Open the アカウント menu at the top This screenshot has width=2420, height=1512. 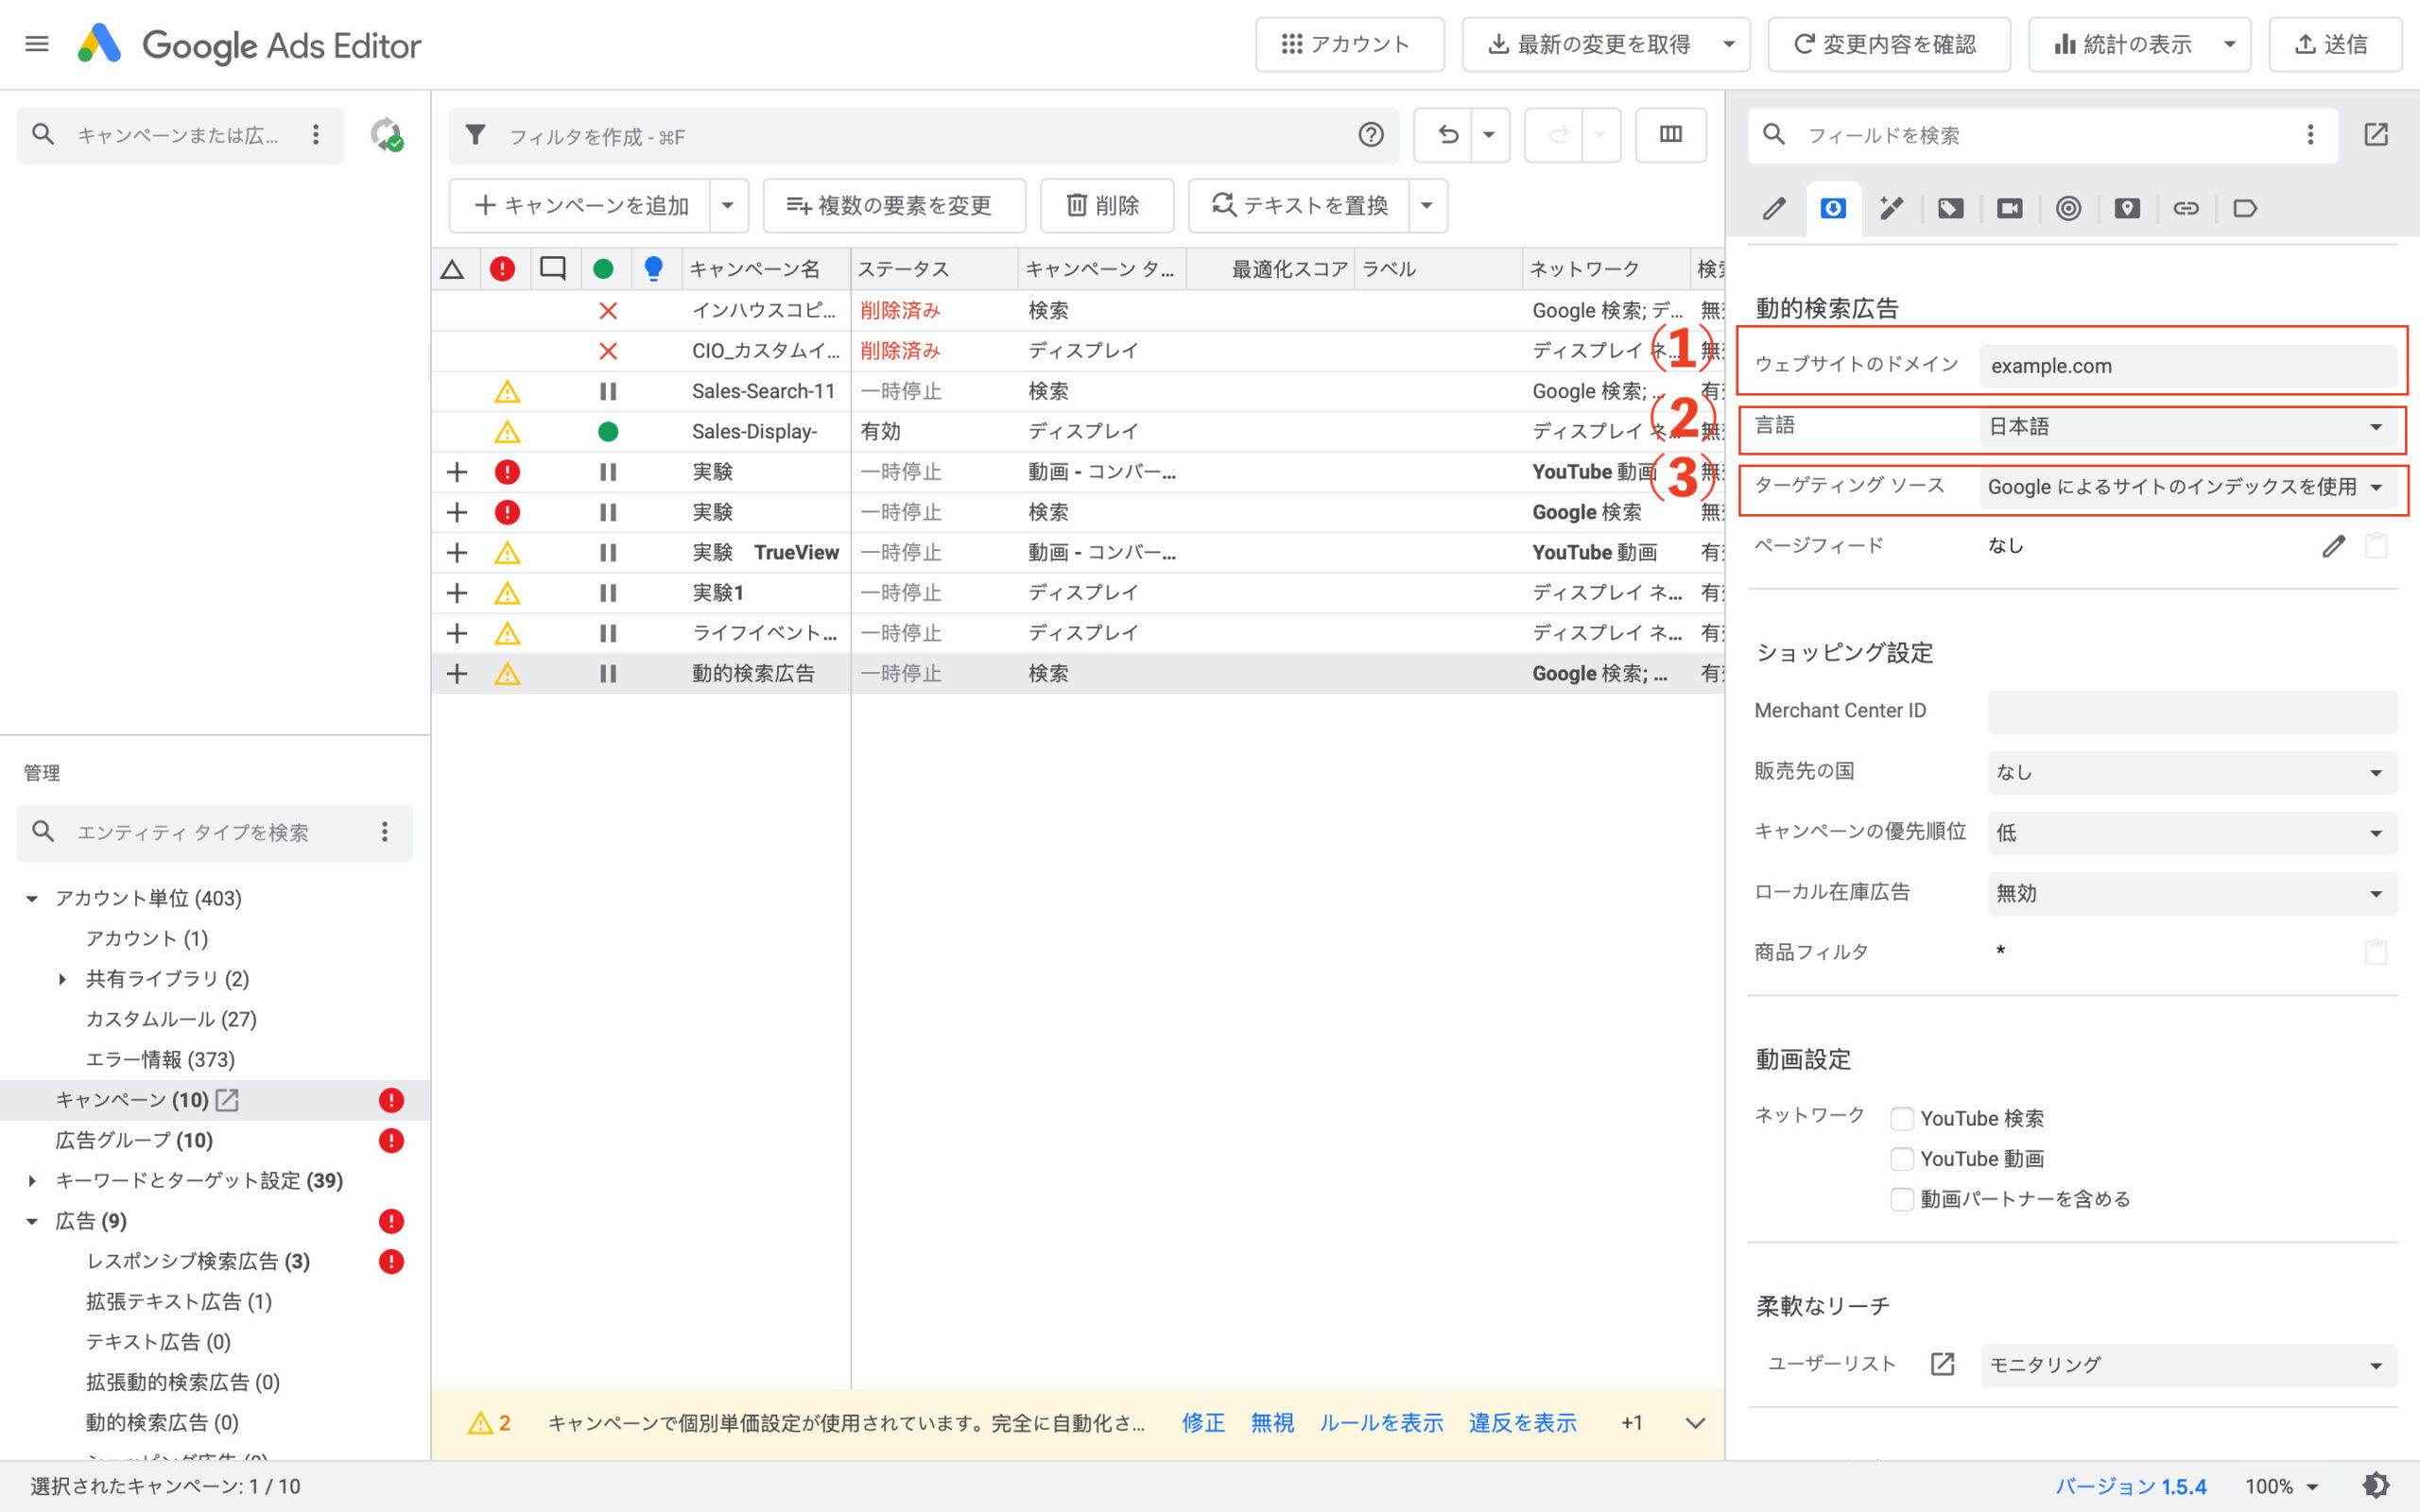(1349, 44)
